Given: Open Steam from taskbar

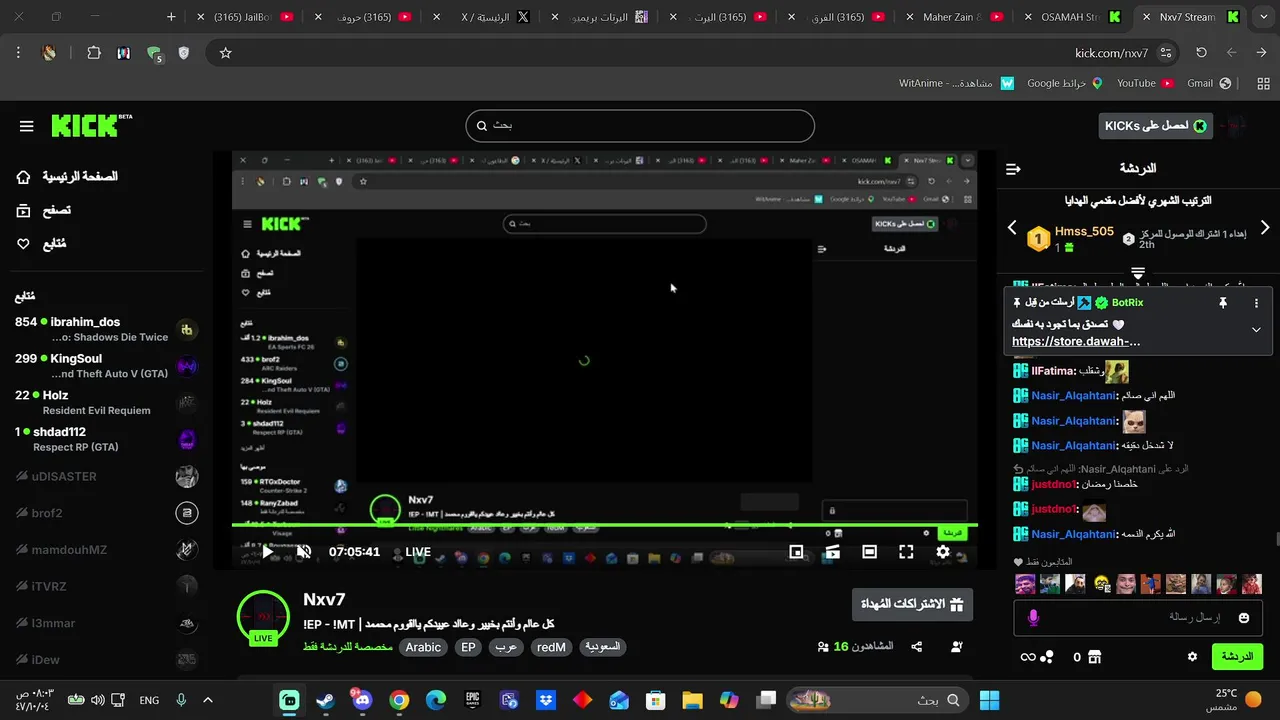Looking at the screenshot, I should click(x=325, y=700).
